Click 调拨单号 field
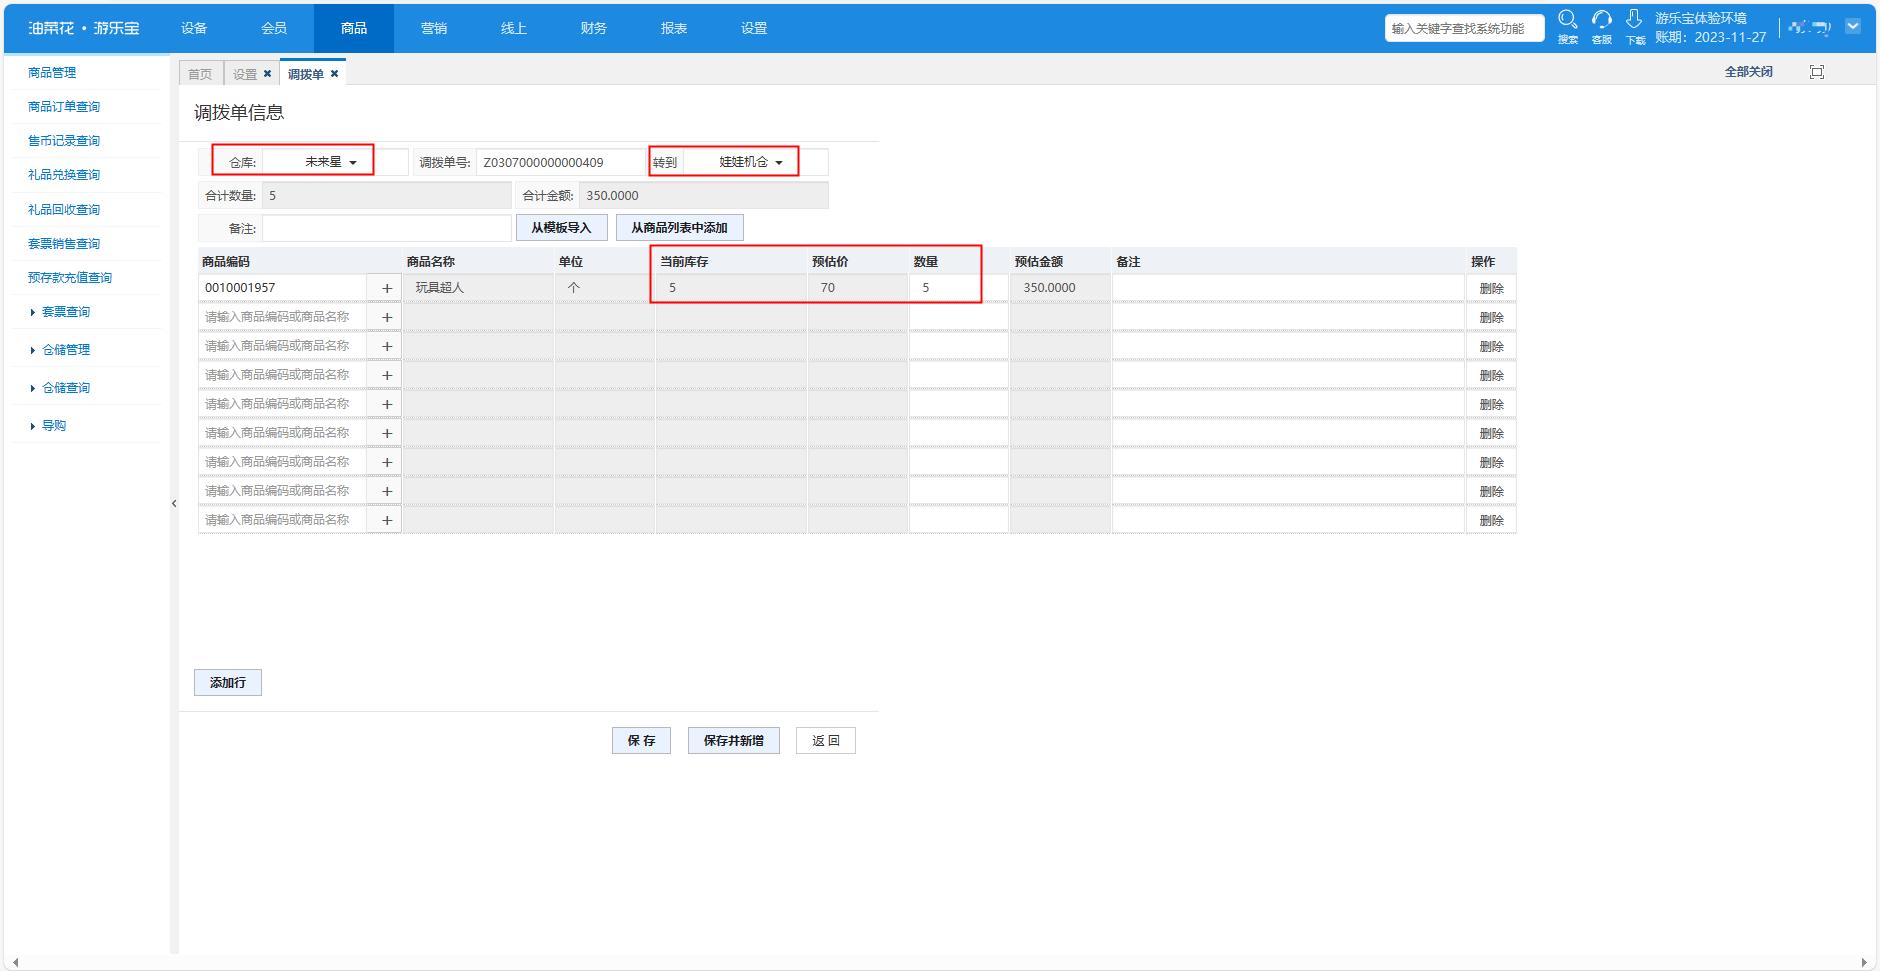This screenshot has width=1880, height=971. pyautogui.click(x=561, y=162)
